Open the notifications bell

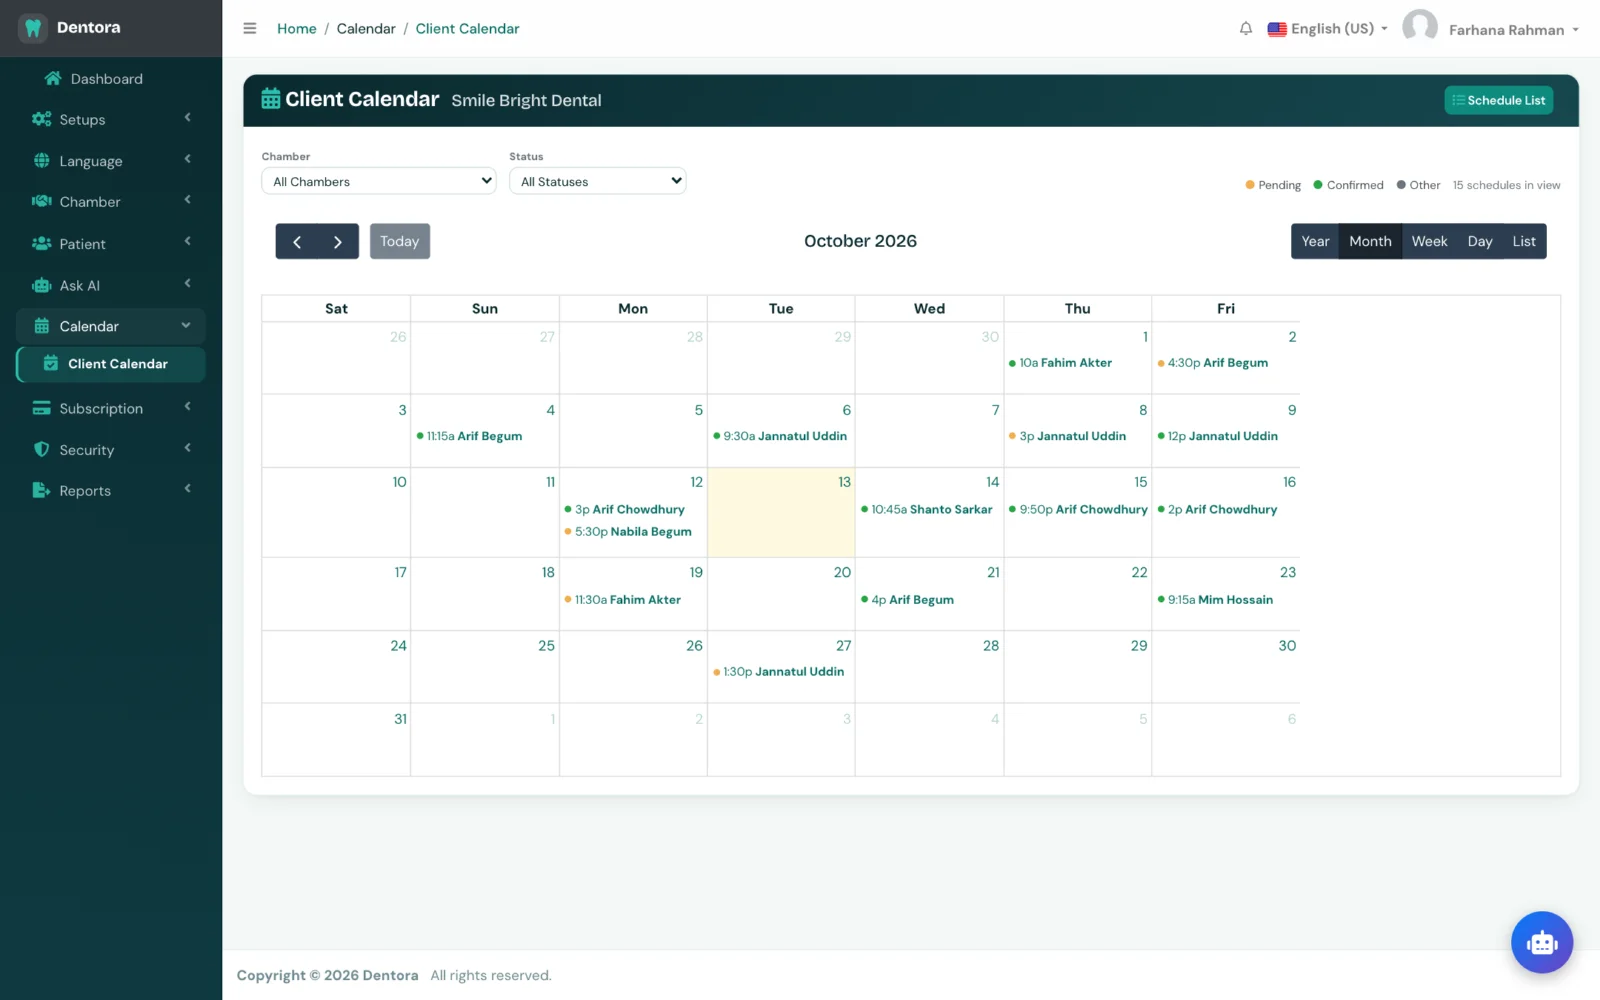click(x=1246, y=29)
